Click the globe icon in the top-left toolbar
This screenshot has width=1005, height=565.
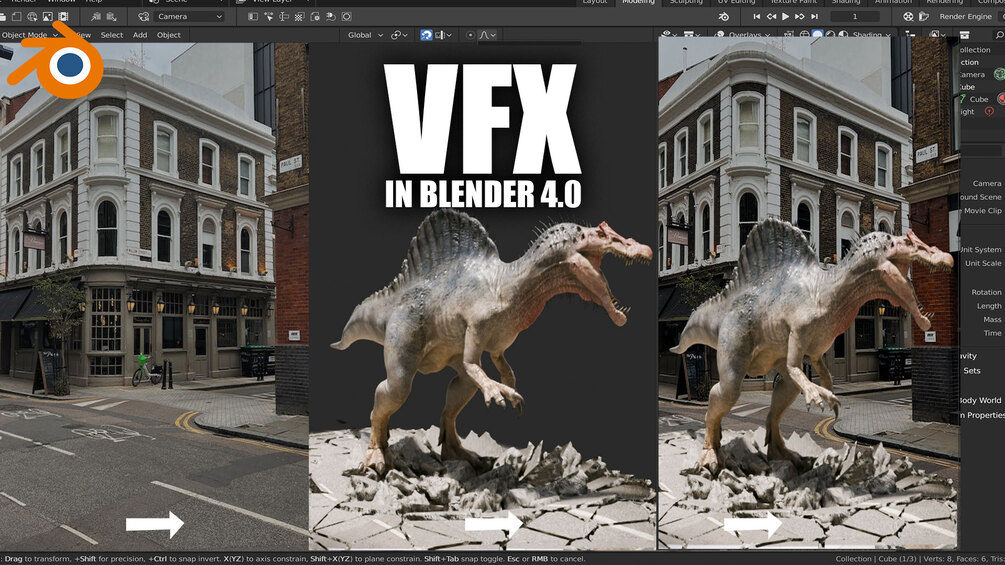click(32, 17)
